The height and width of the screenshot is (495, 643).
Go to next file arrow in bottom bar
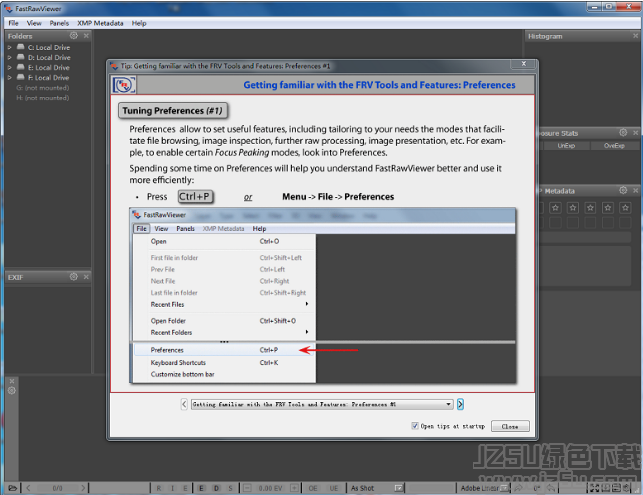coord(83,488)
